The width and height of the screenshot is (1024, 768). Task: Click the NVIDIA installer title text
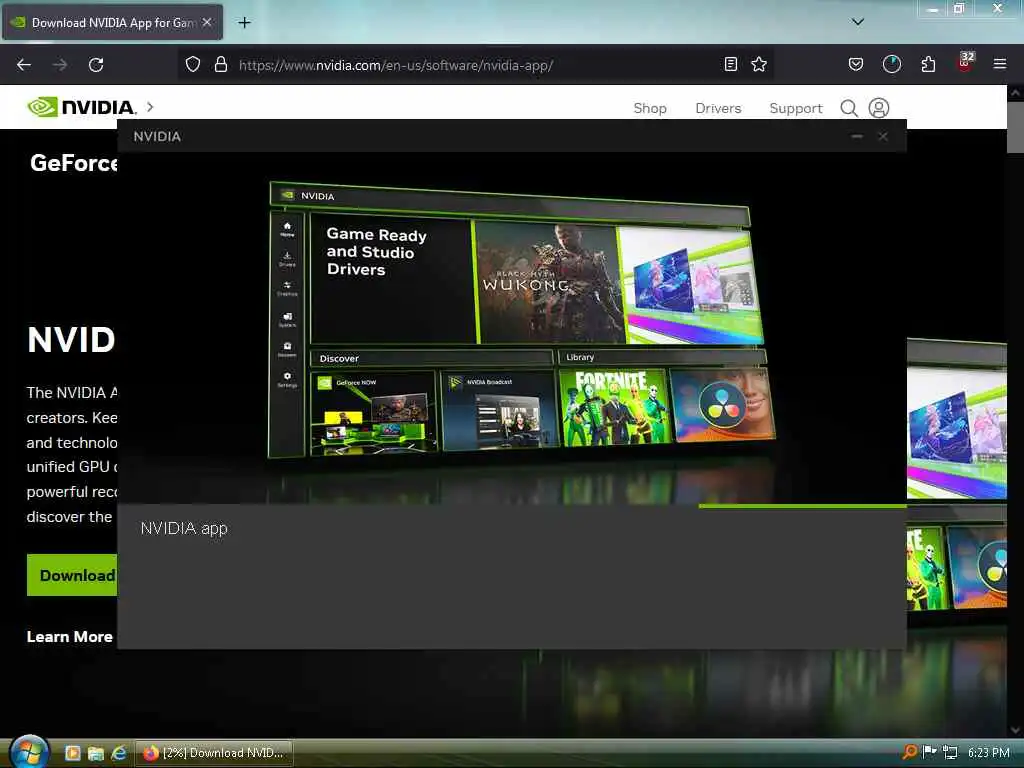click(x=157, y=136)
